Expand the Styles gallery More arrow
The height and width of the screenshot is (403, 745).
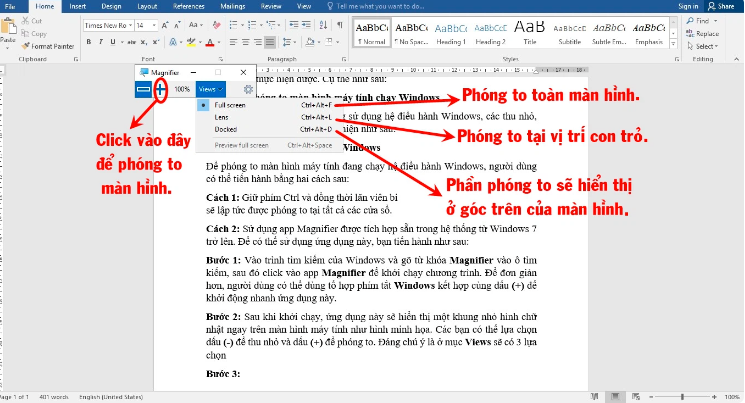tap(673, 44)
